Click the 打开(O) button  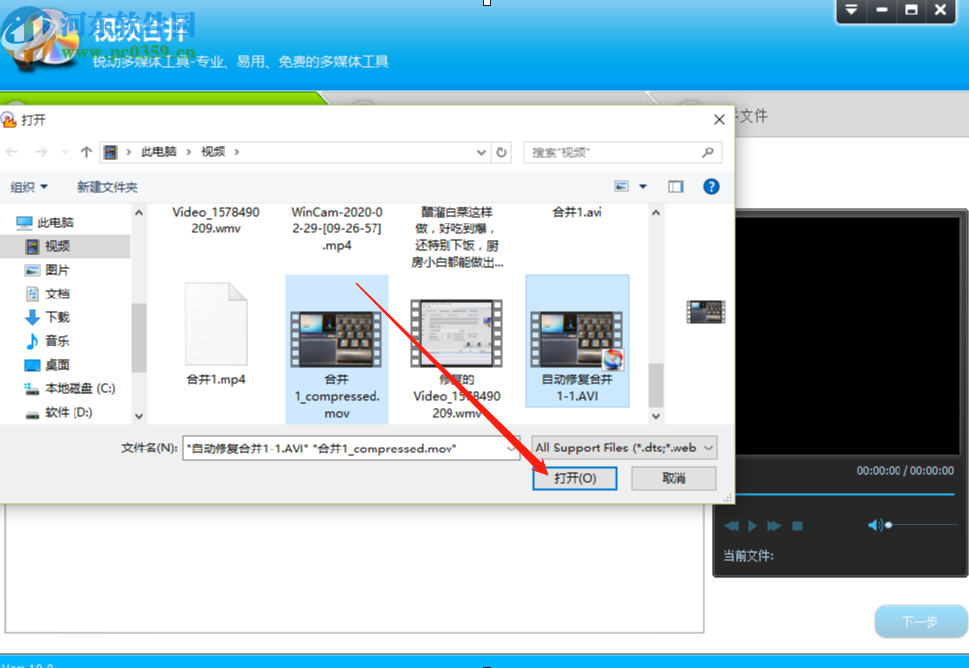tap(575, 478)
